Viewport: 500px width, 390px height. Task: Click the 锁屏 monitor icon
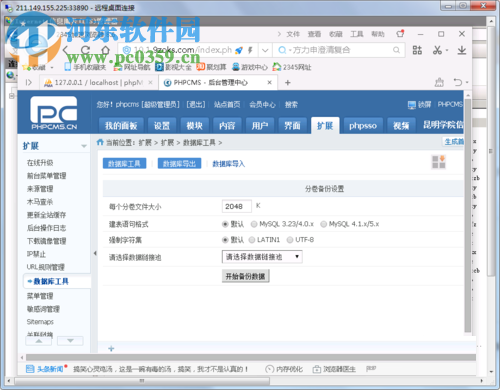[412, 105]
